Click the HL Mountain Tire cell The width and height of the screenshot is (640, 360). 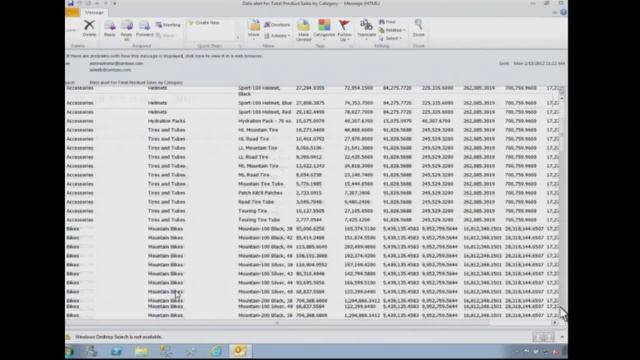click(x=258, y=130)
